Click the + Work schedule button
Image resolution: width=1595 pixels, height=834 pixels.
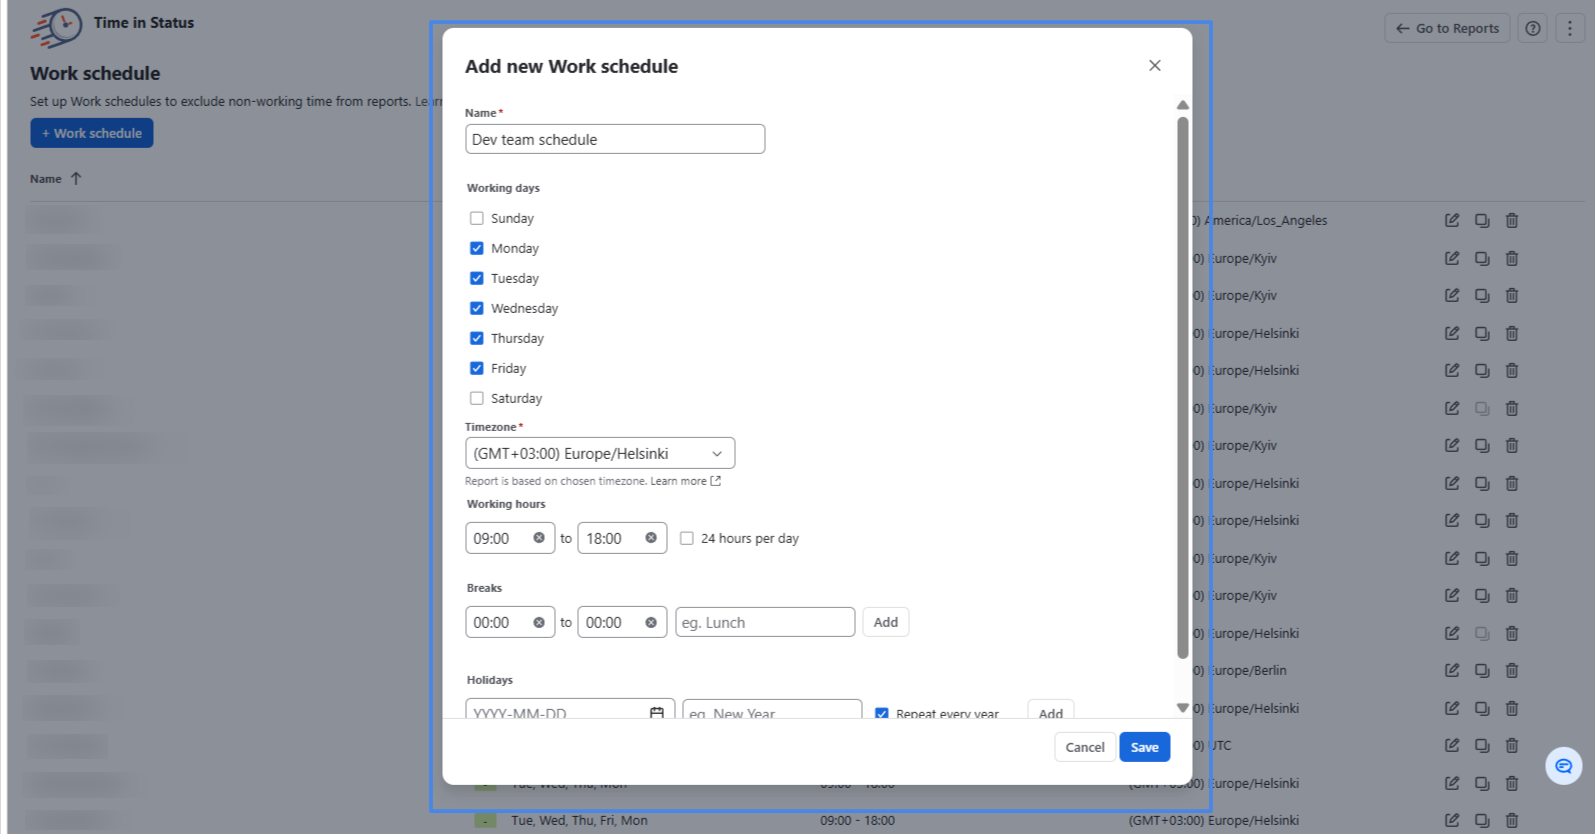pos(92,133)
